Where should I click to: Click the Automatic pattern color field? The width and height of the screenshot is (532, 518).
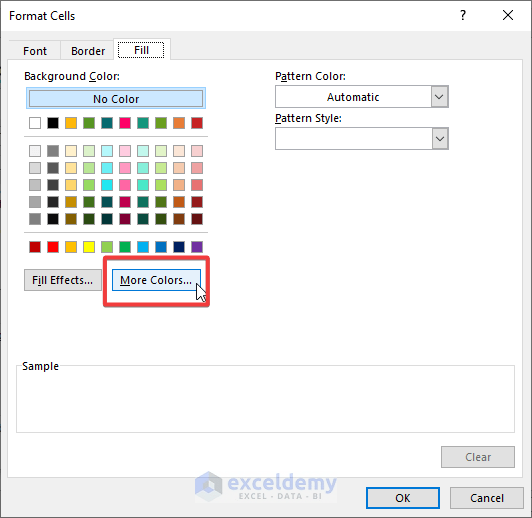pos(353,97)
